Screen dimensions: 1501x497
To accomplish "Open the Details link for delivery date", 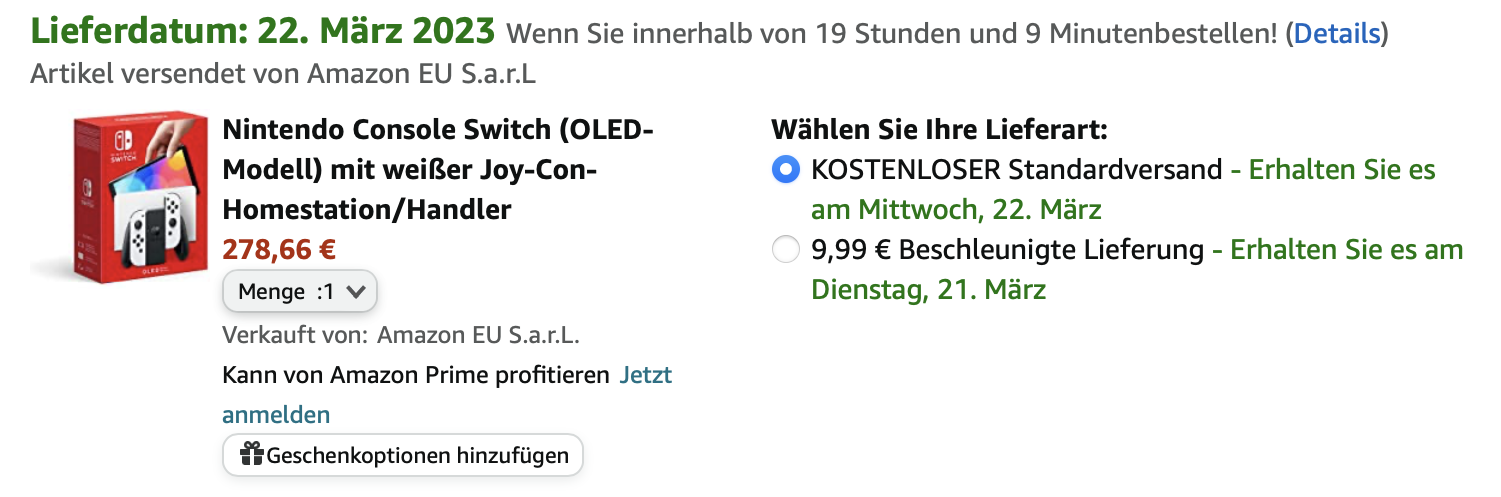I will pyautogui.click(x=1337, y=34).
